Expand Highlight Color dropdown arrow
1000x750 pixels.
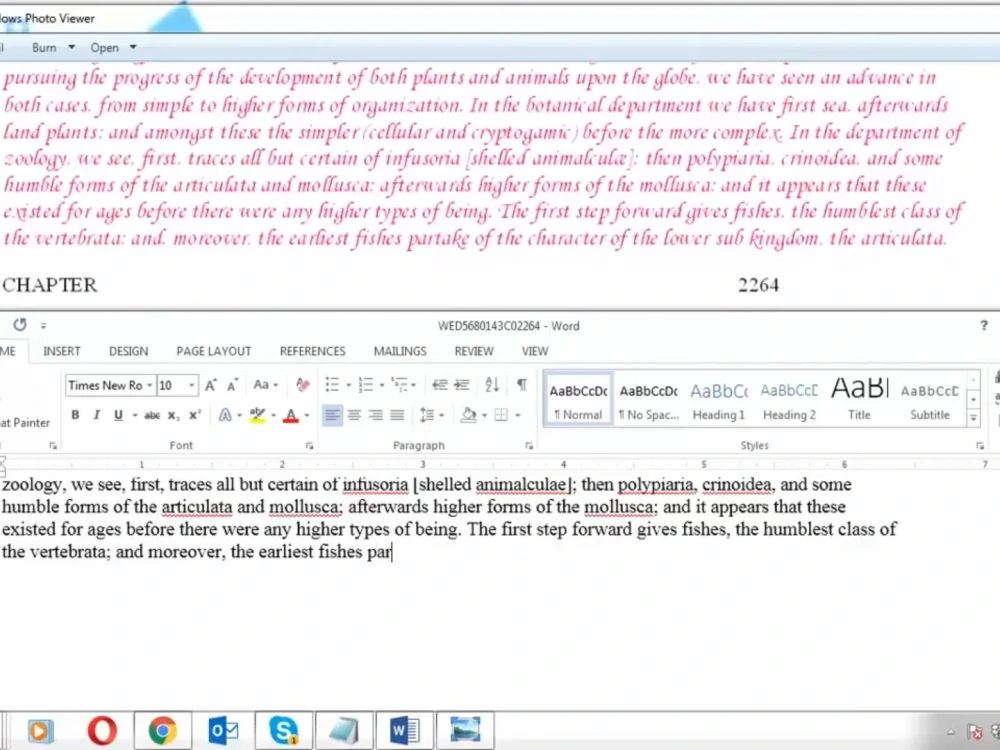click(274, 416)
